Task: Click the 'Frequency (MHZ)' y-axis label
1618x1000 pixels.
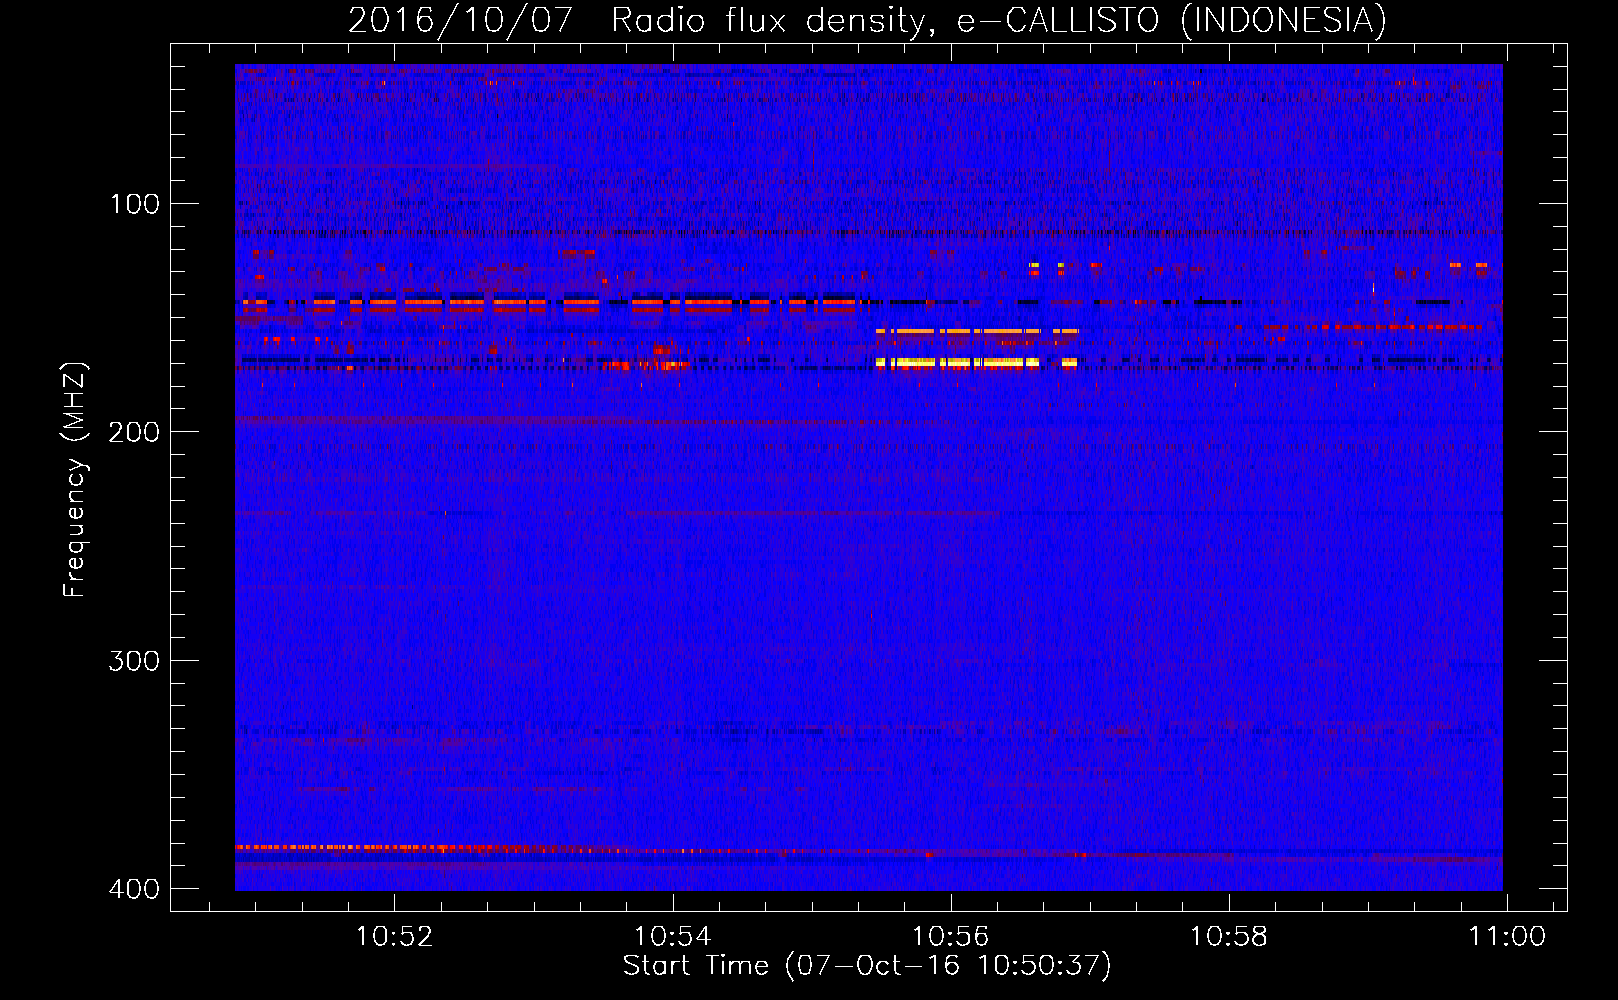Action: coord(75,480)
